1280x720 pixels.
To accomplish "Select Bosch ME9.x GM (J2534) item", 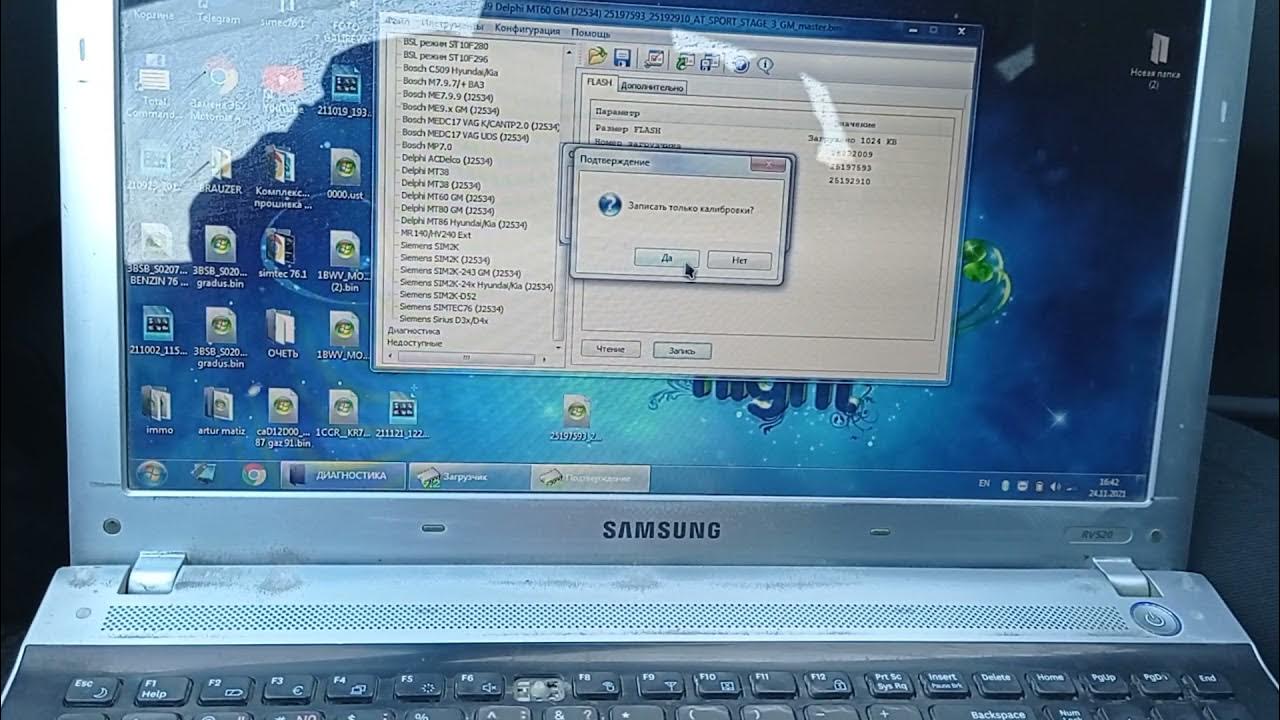I will [x=450, y=108].
